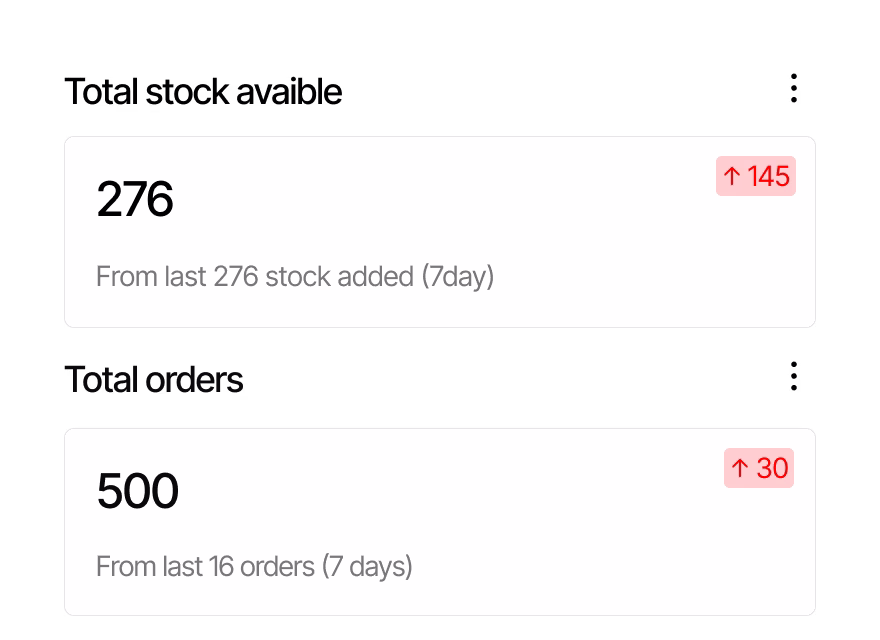880x640 pixels.
Task: Click "From last" in the stock card caption
Action: point(151,276)
